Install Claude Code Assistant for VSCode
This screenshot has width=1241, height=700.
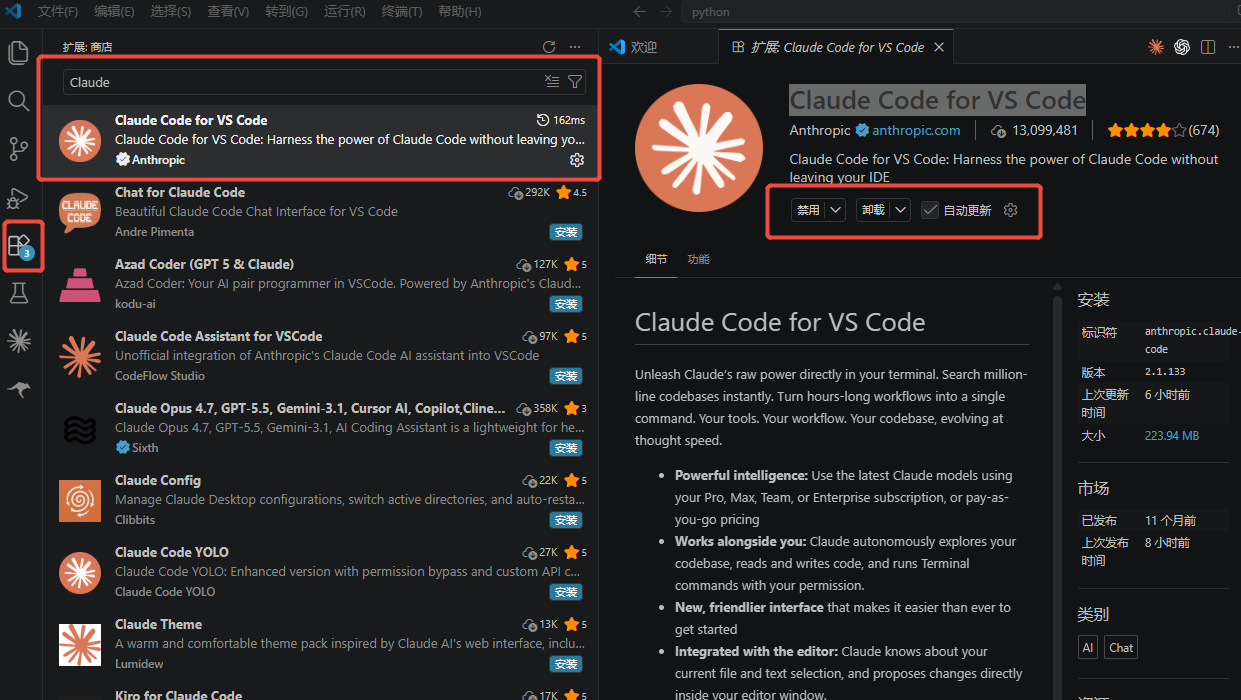click(x=566, y=376)
